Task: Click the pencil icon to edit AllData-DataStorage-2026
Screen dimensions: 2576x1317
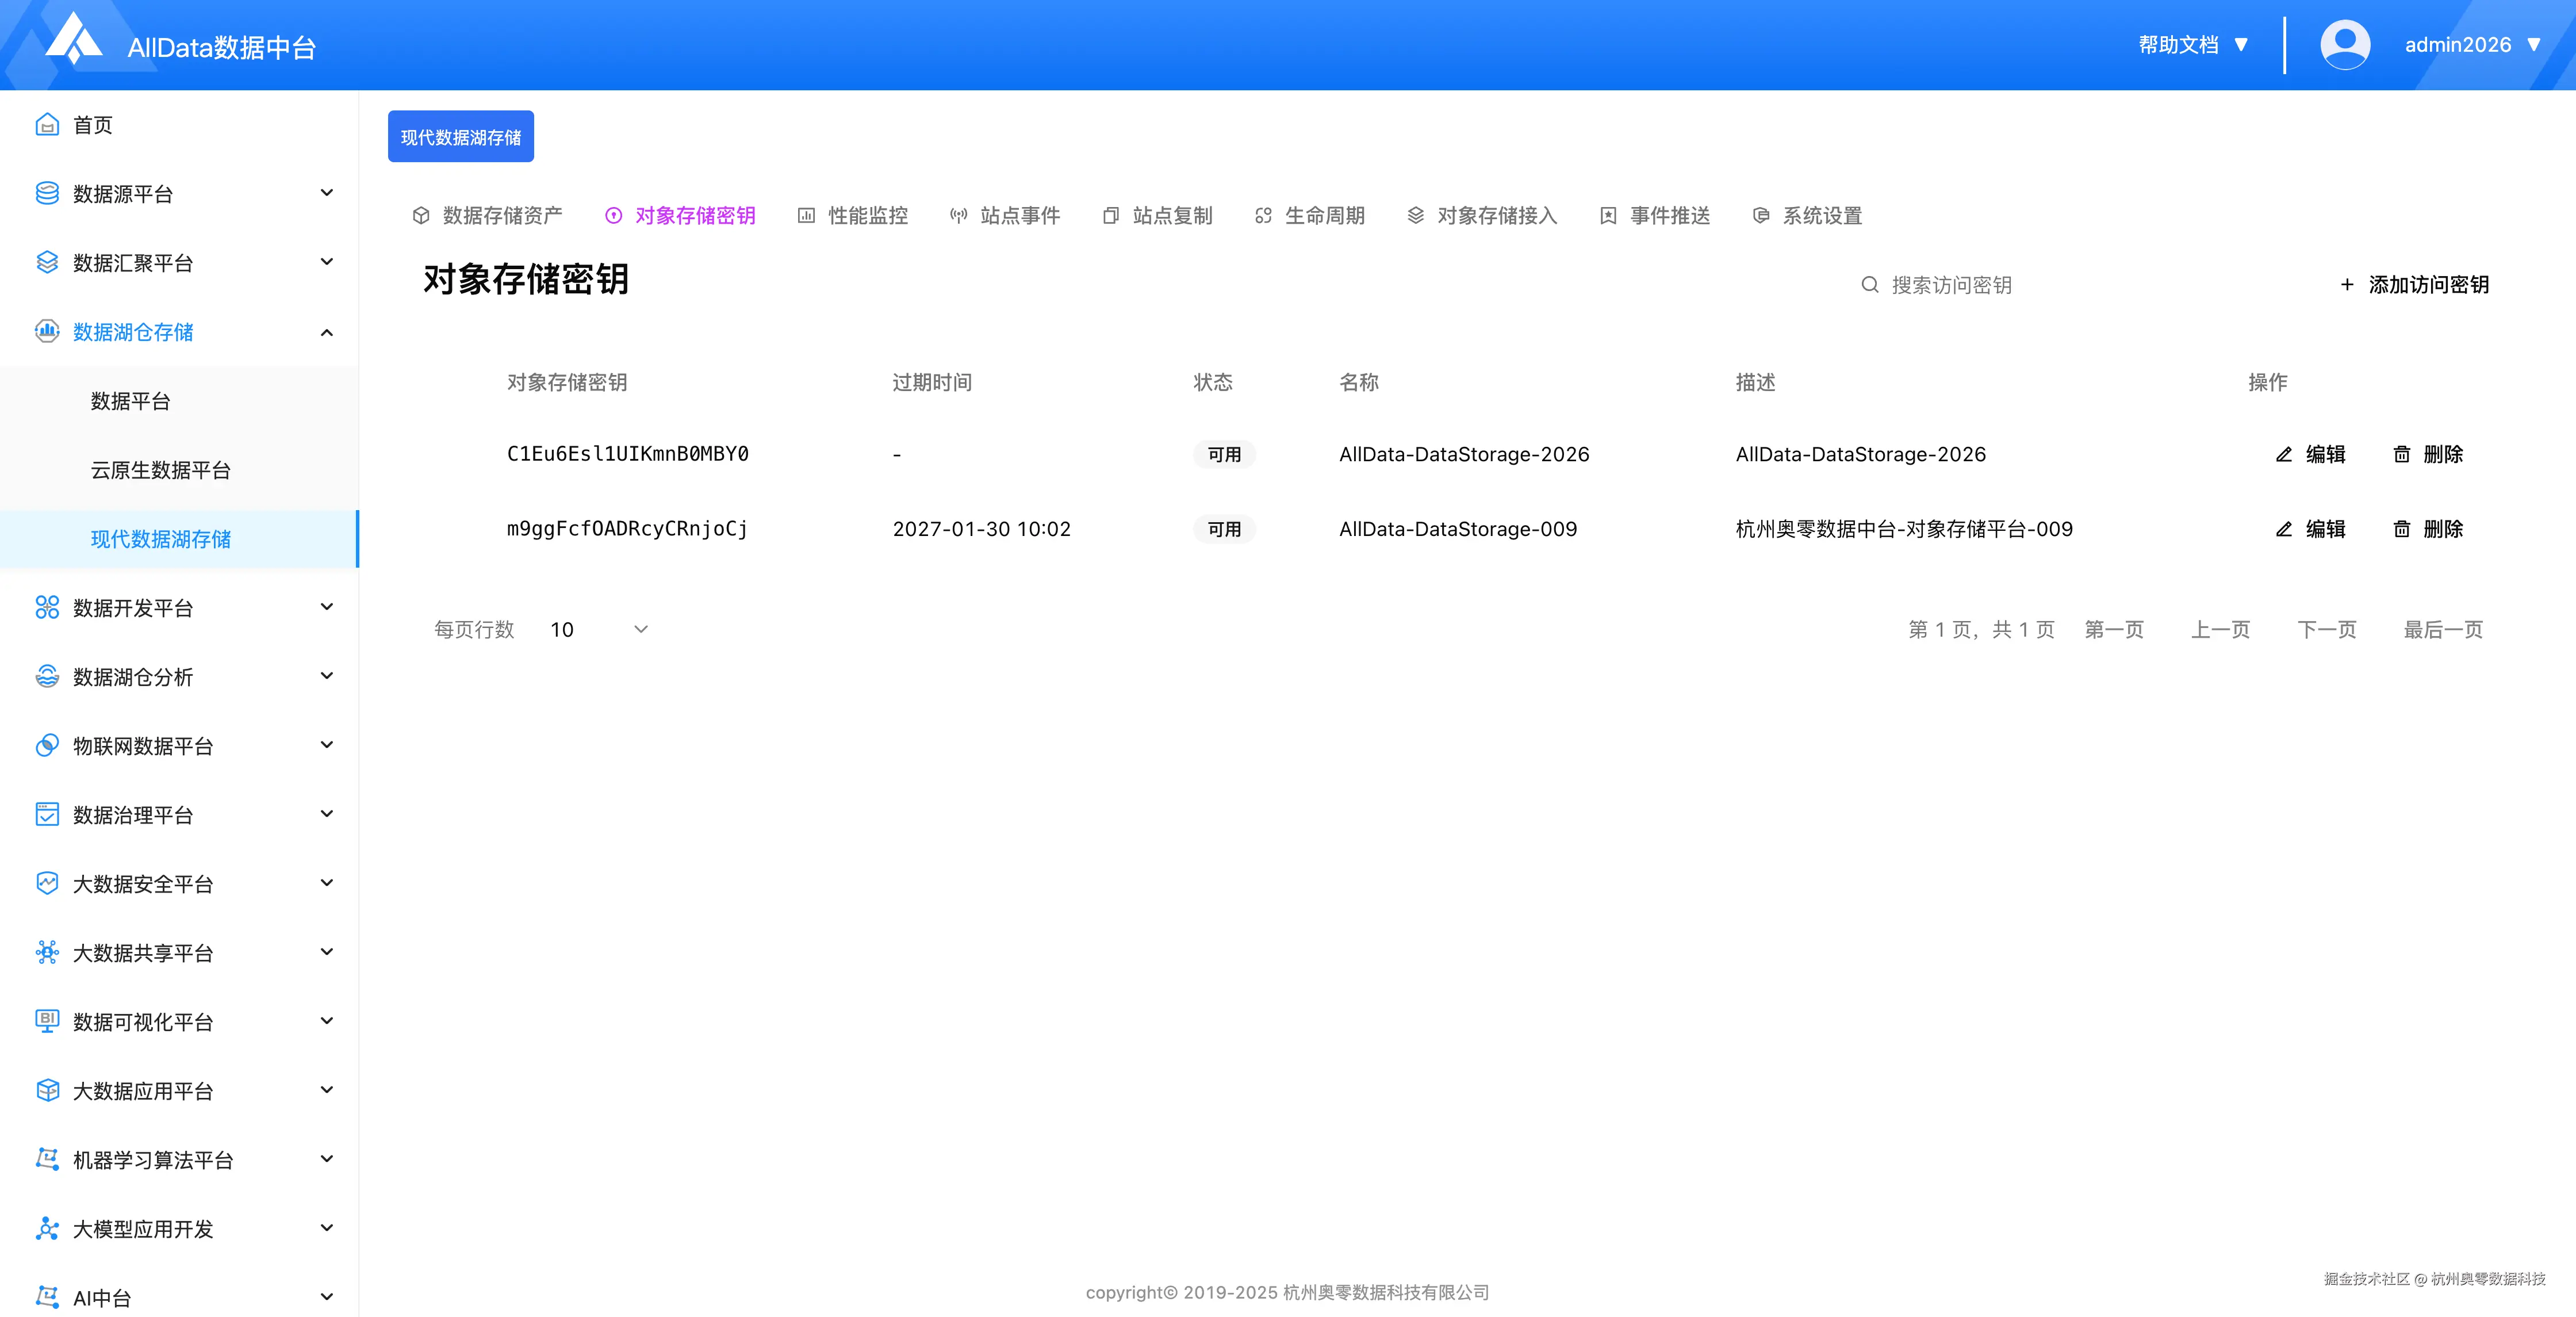Action: point(2284,455)
